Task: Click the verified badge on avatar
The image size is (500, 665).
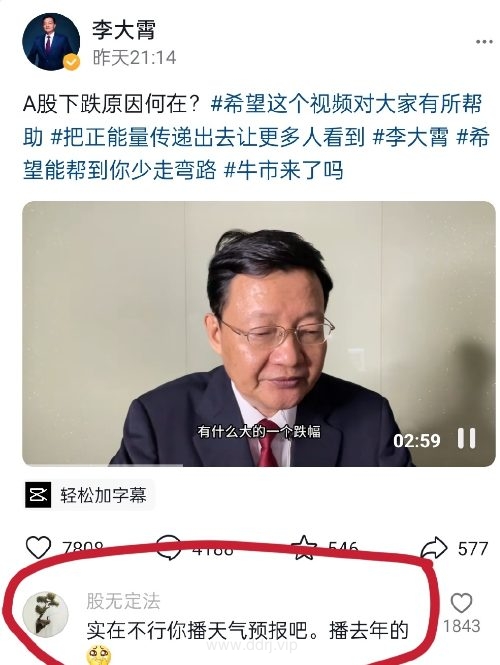Action: tap(72, 62)
